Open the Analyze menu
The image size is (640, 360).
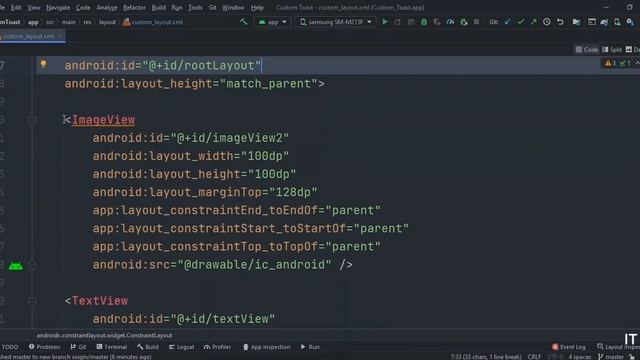[x=107, y=7]
